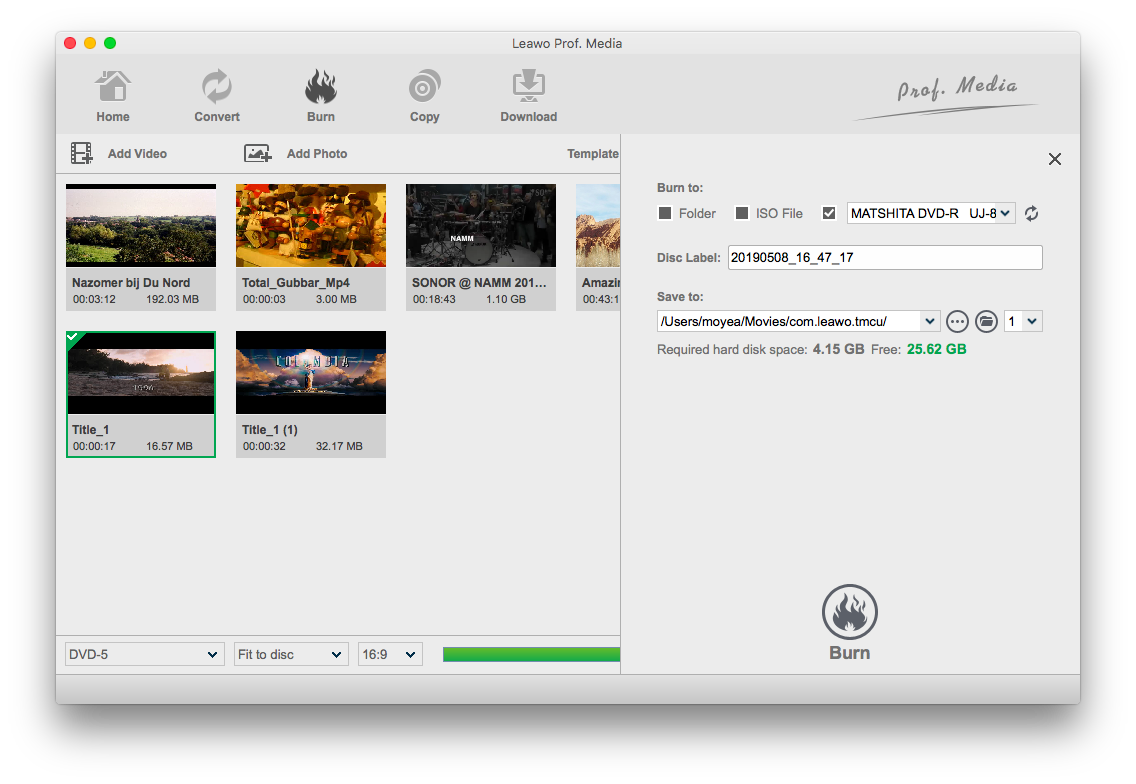
Task: Open the Home module
Action: pyautogui.click(x=113, y=97)
